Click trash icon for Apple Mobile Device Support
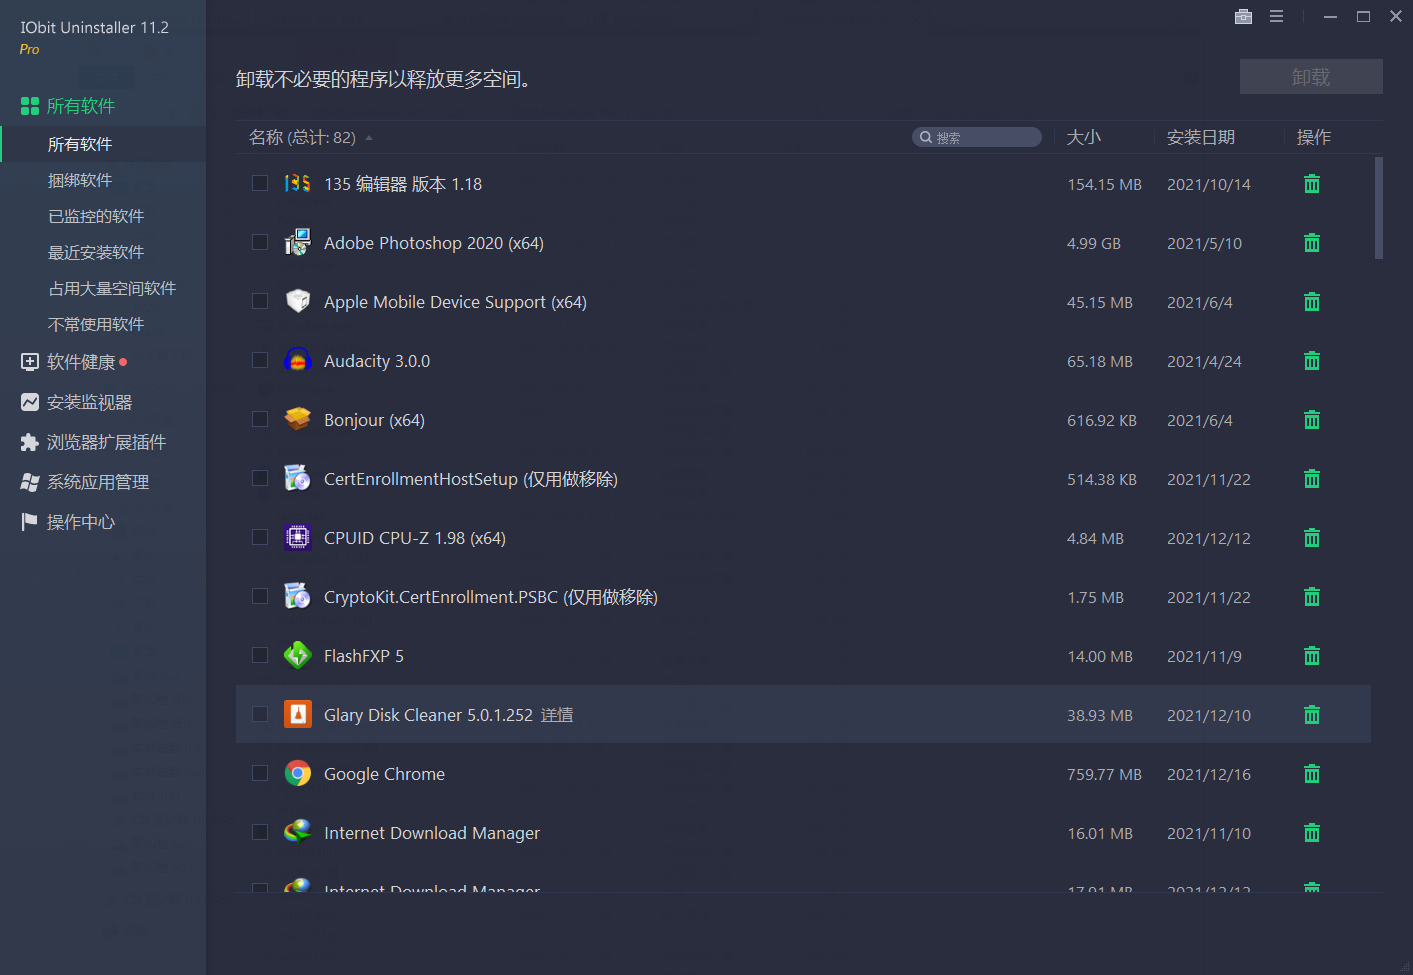The width and height of the screenshot is (1413, 975). [1312, 302]
